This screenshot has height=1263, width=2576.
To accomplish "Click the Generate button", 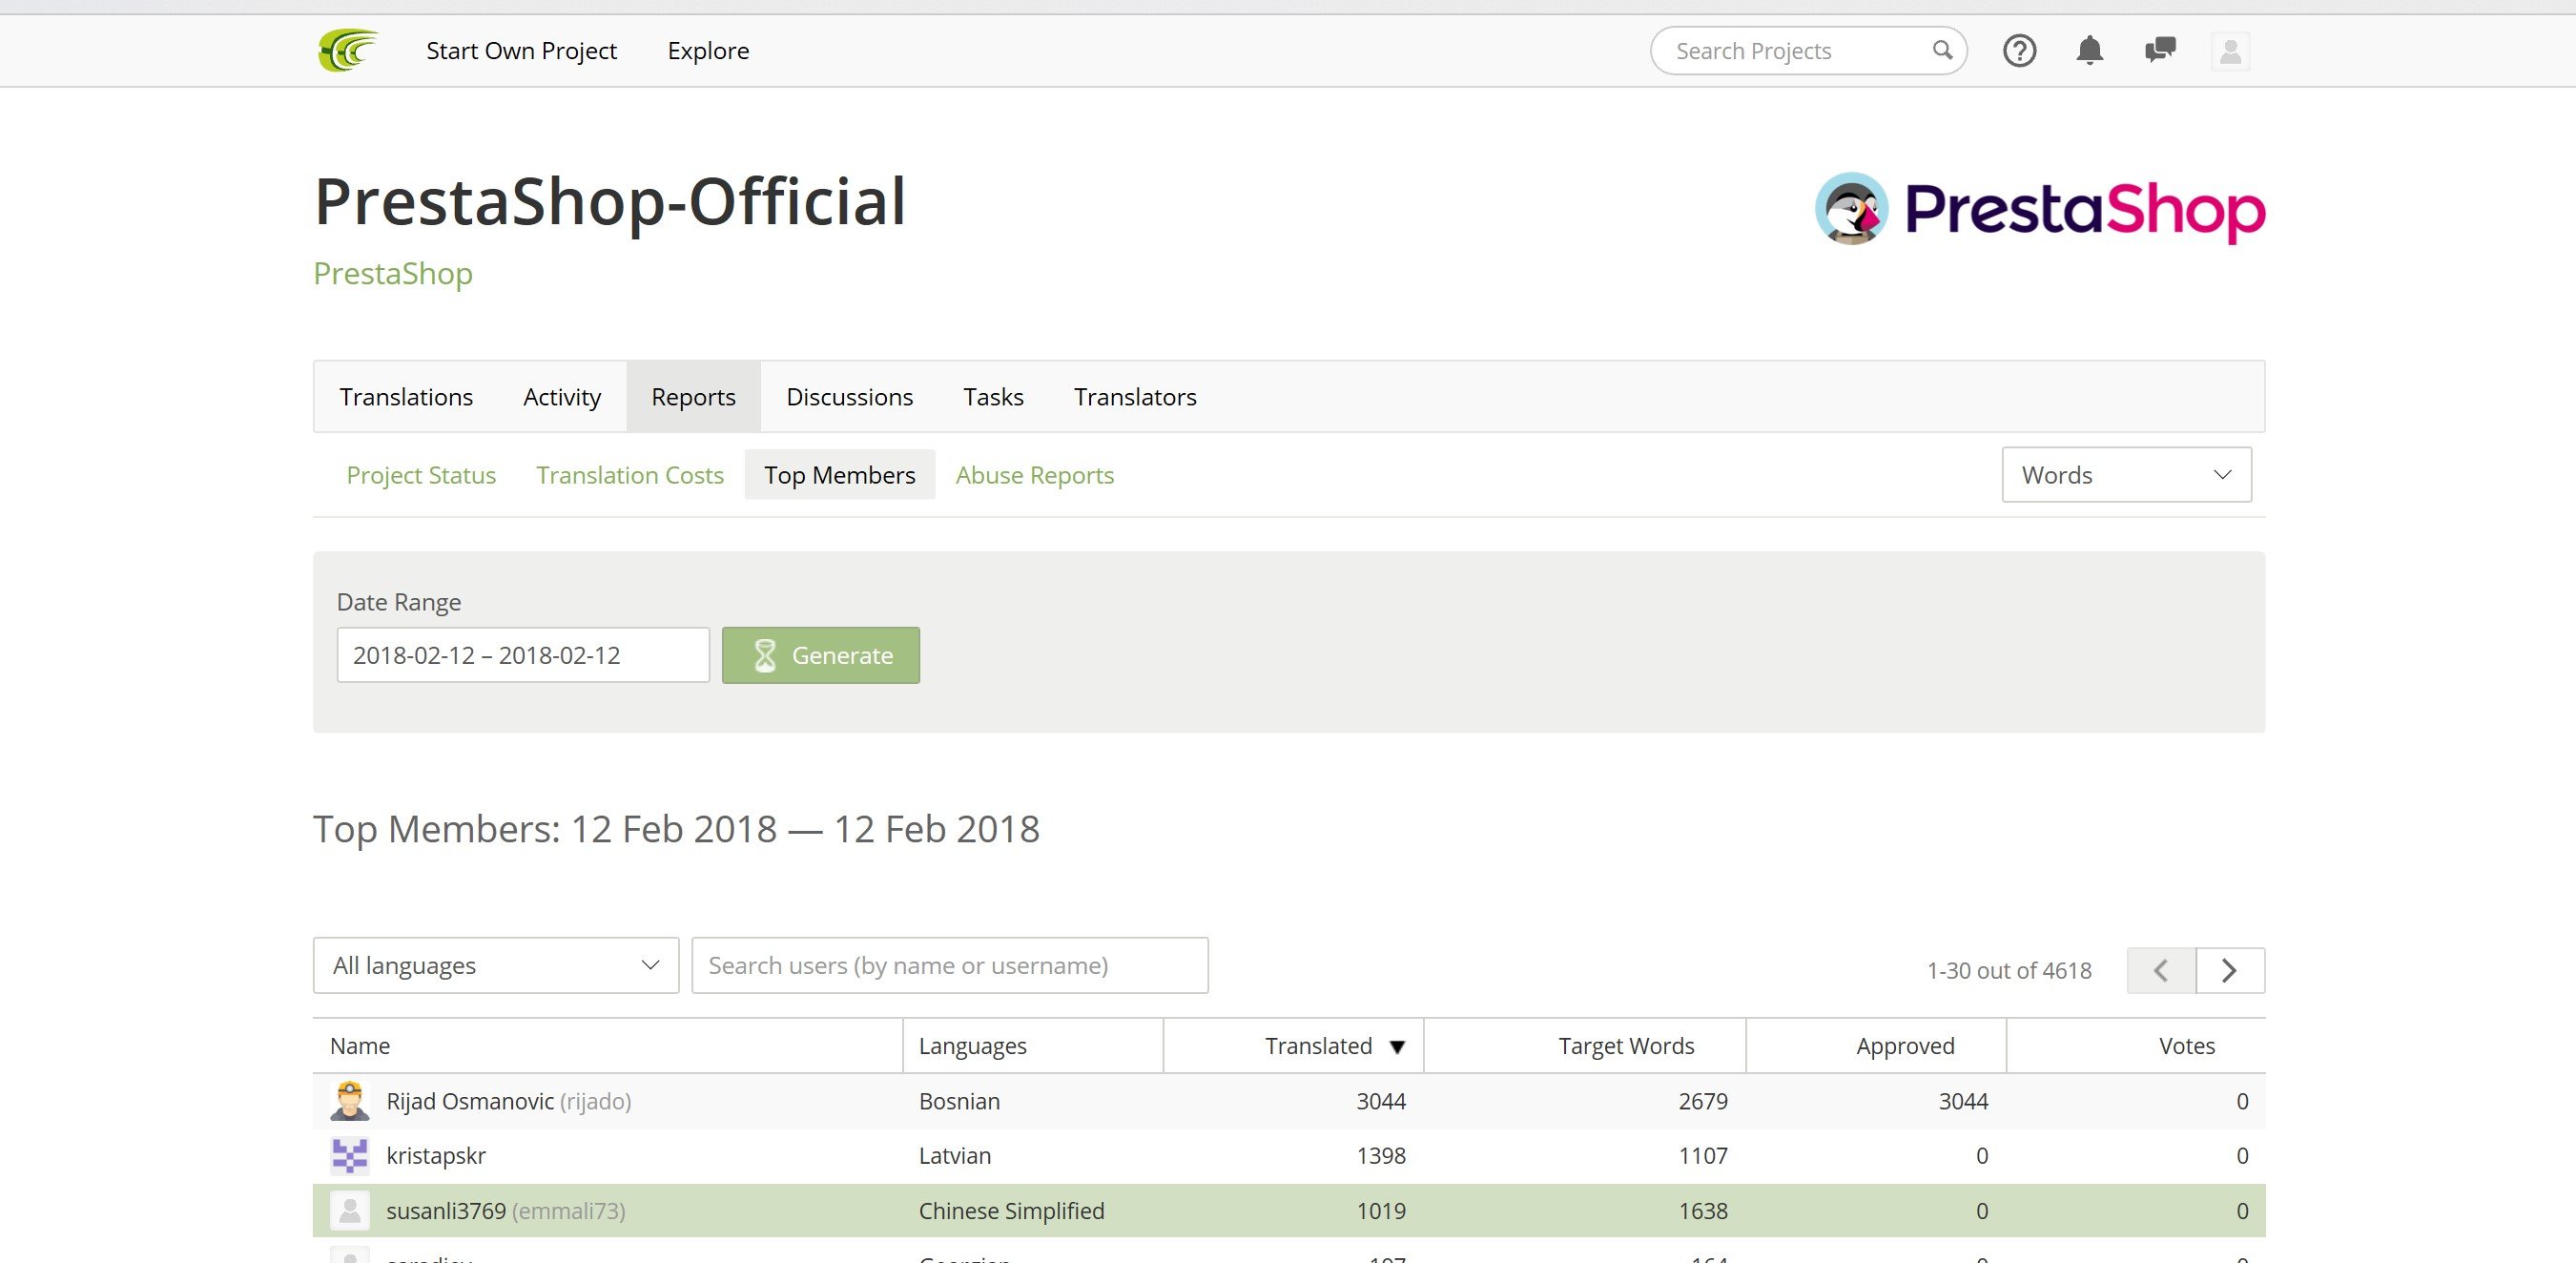I will (821, 655).
